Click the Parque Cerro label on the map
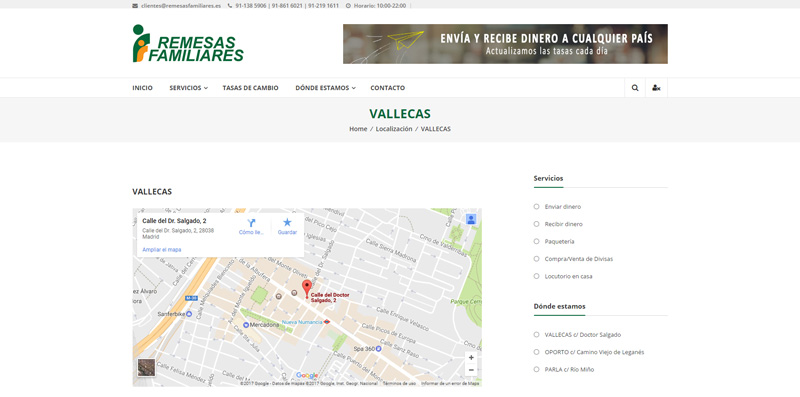The width and height of the screenshot is (800, 397). point(466,302)
